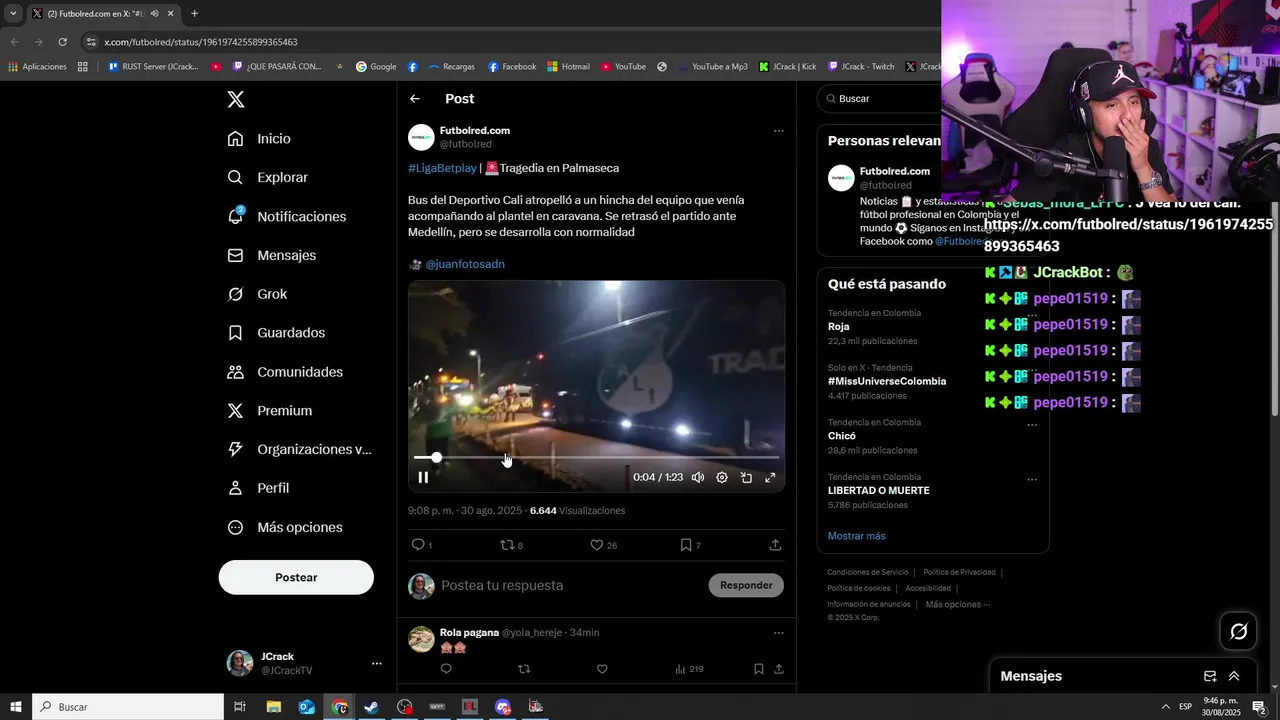Reload the browser page
The height and width of the screenshot is (720, 1280).
(x=62, y=42)
